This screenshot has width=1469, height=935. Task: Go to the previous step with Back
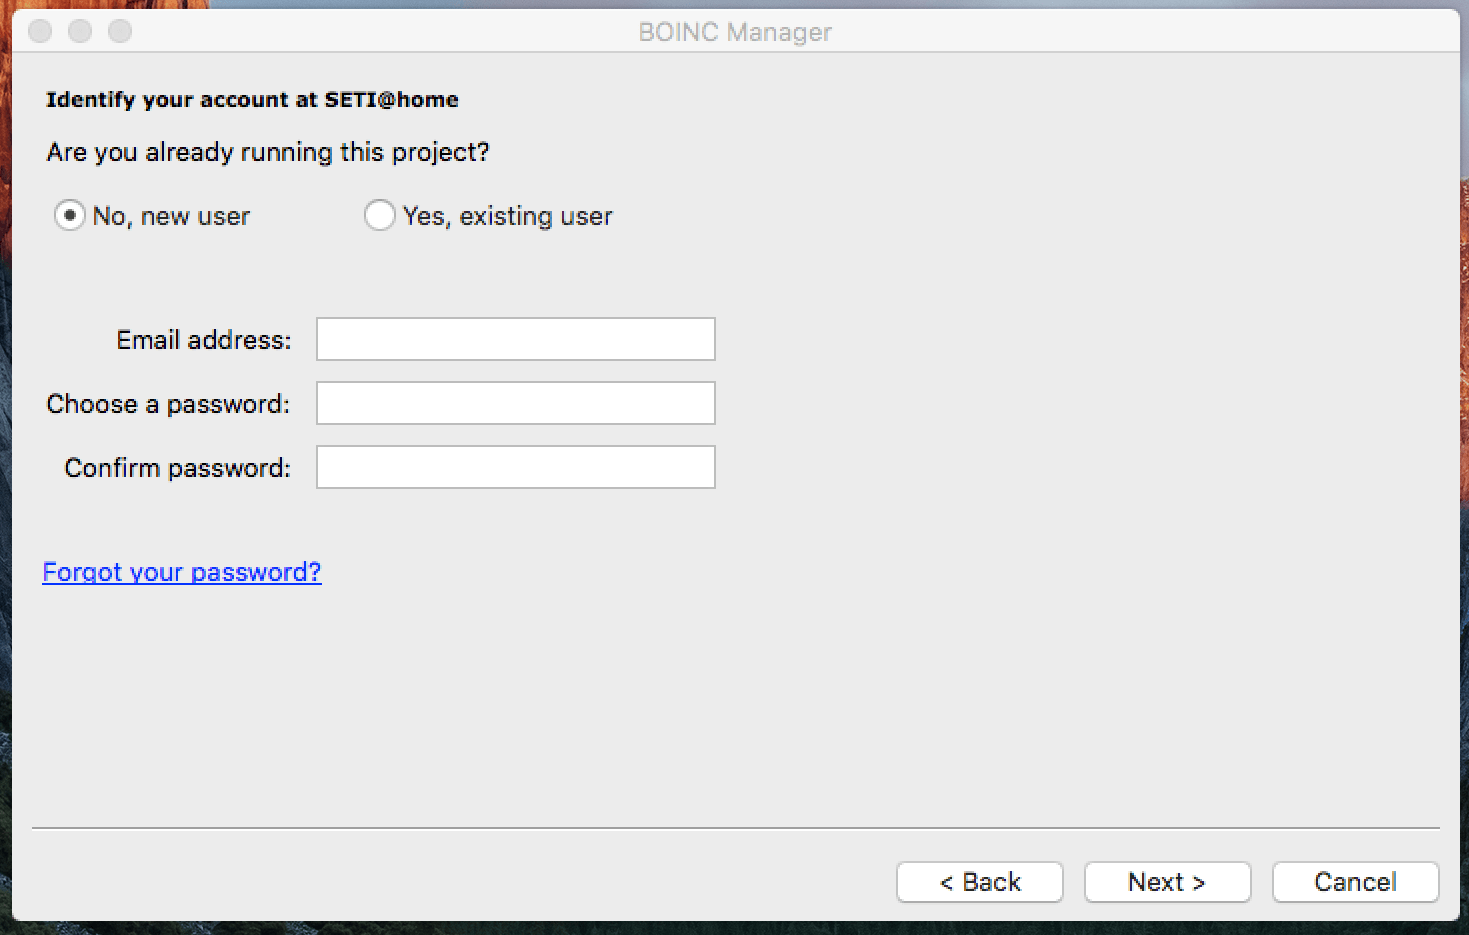click(980, 882)
